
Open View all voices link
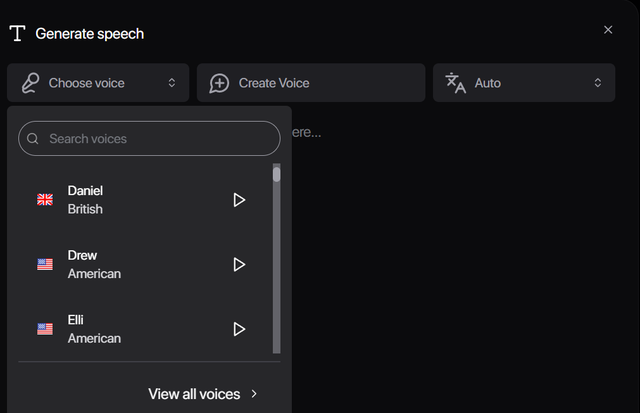[194, 394]
